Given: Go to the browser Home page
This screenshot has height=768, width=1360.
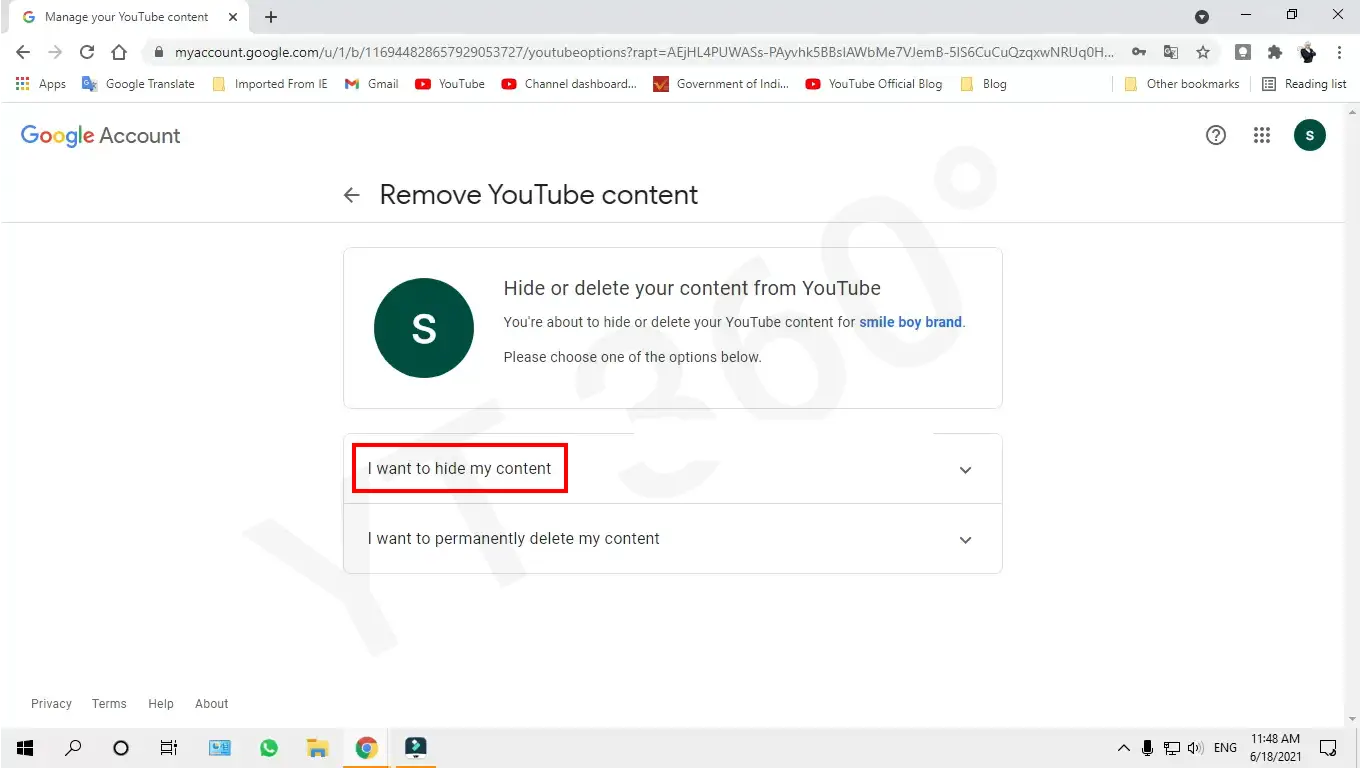Looking at the screenshot, I should pos(119,52).
